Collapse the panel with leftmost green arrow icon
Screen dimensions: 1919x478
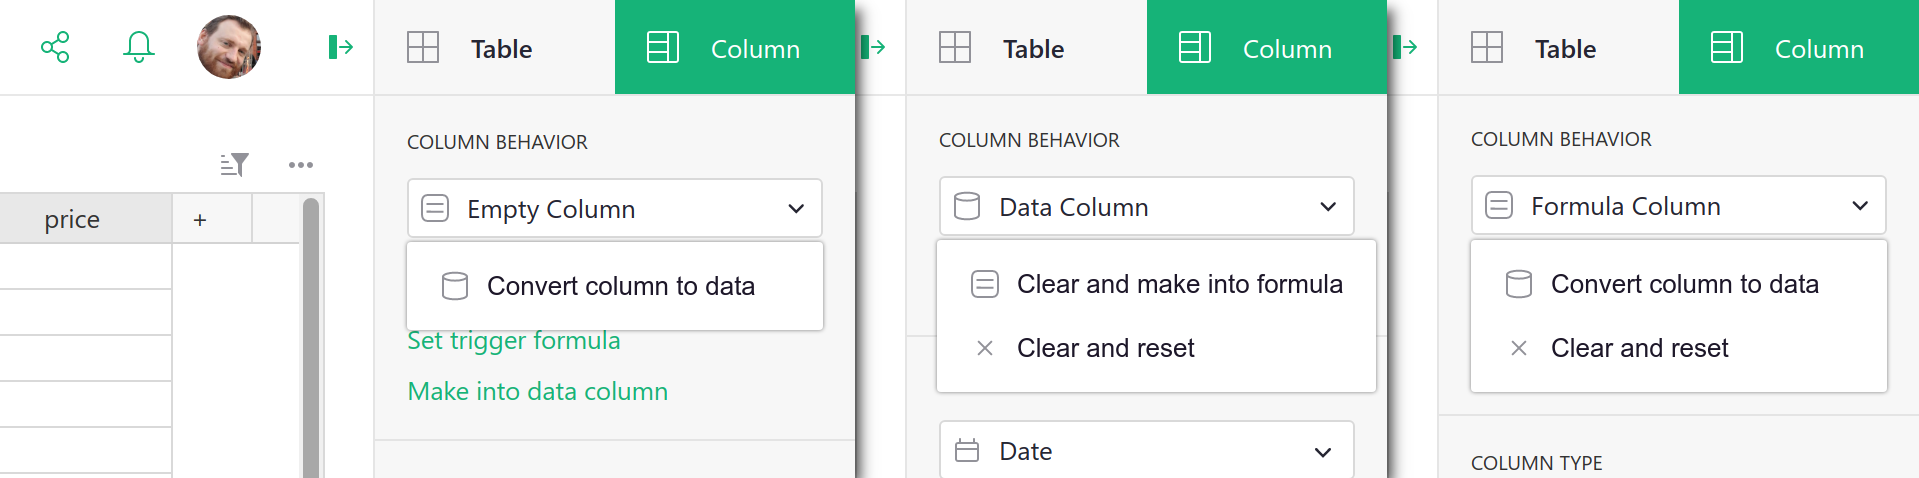click(340, 47)
